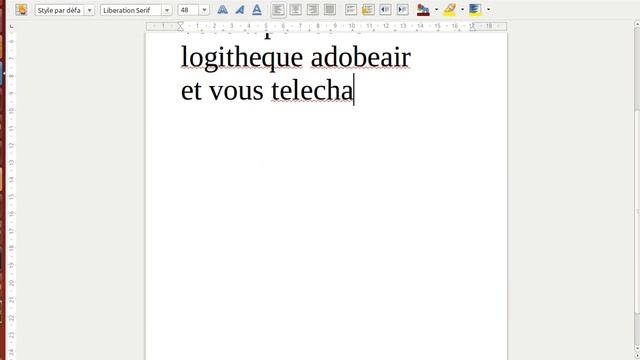Apply the highlighting color
Screen dimensions: 640x360
point(449,10)
